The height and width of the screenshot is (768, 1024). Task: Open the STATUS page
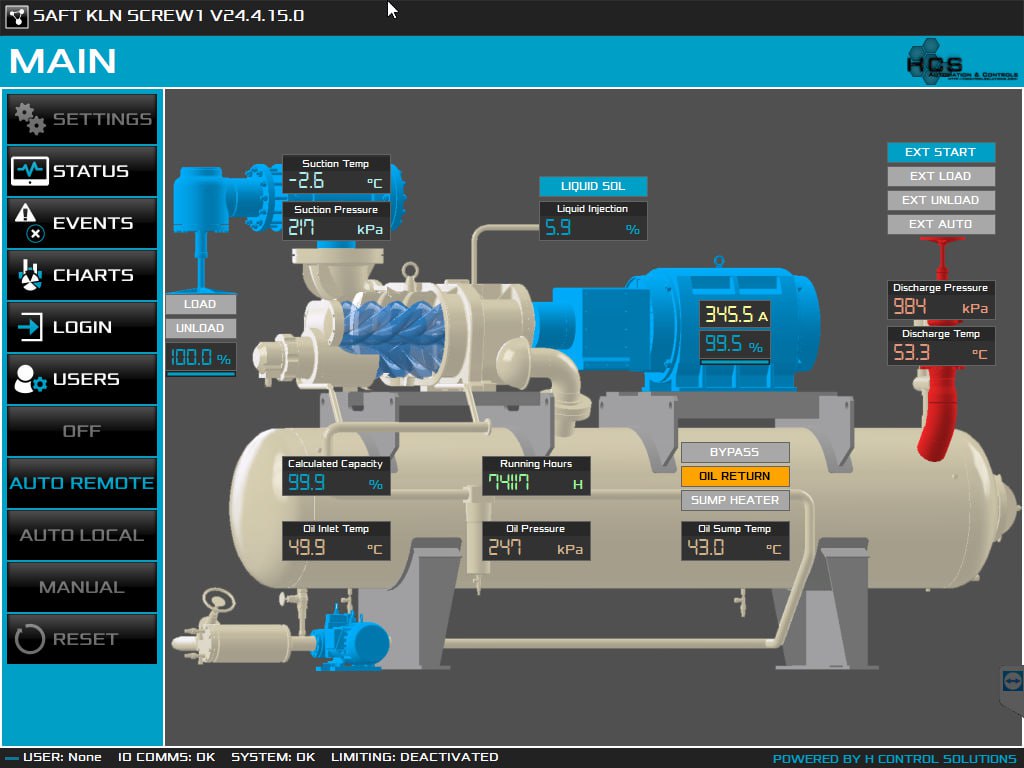(x=82, y=171)
